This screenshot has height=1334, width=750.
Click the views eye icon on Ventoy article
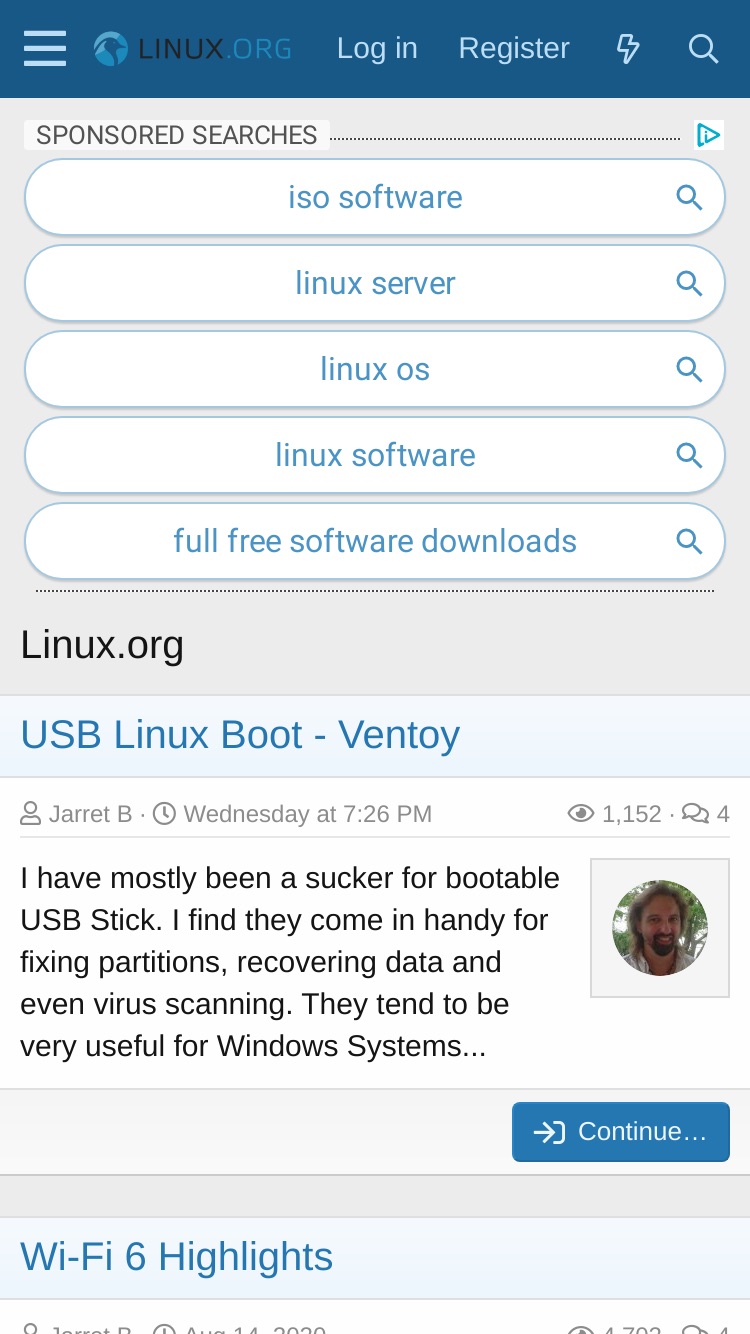point(581,814)
